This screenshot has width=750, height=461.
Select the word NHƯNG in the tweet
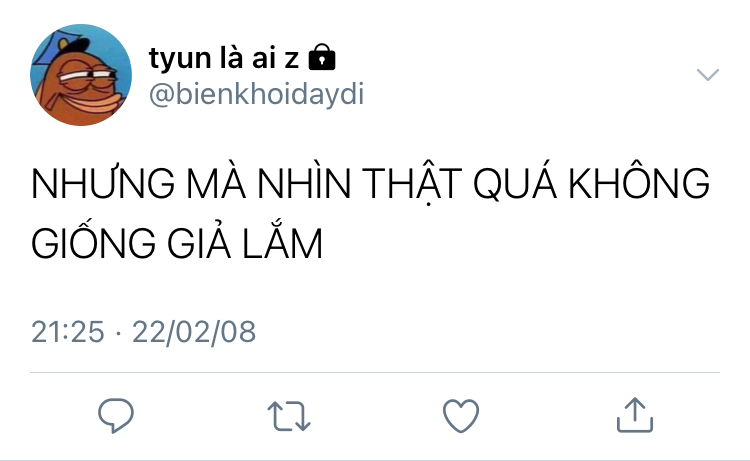(x=103, y=182)
